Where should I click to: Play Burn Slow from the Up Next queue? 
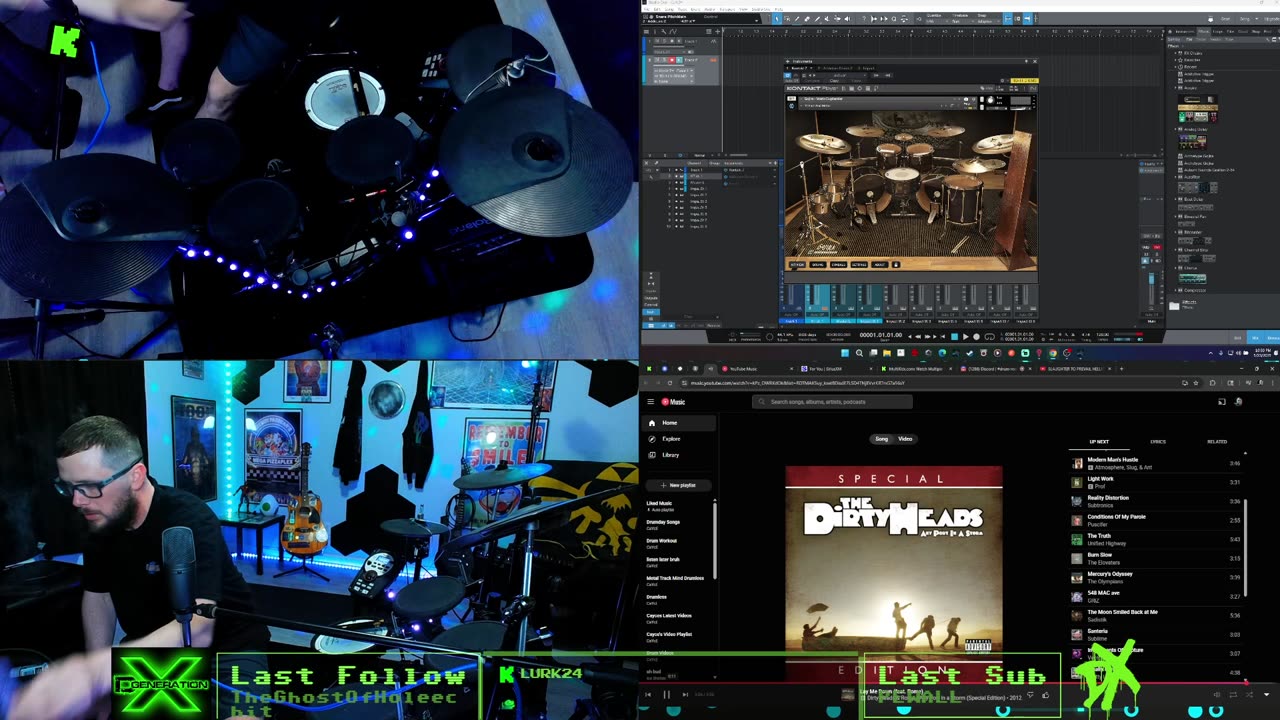pyautogui.click(x=1155, y=558)
